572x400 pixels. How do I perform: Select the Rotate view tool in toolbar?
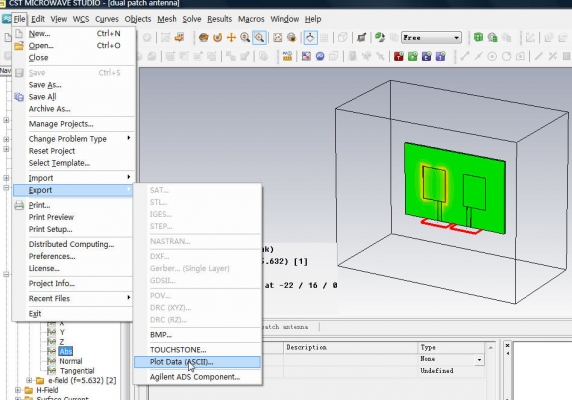click(x=204, y=37)
